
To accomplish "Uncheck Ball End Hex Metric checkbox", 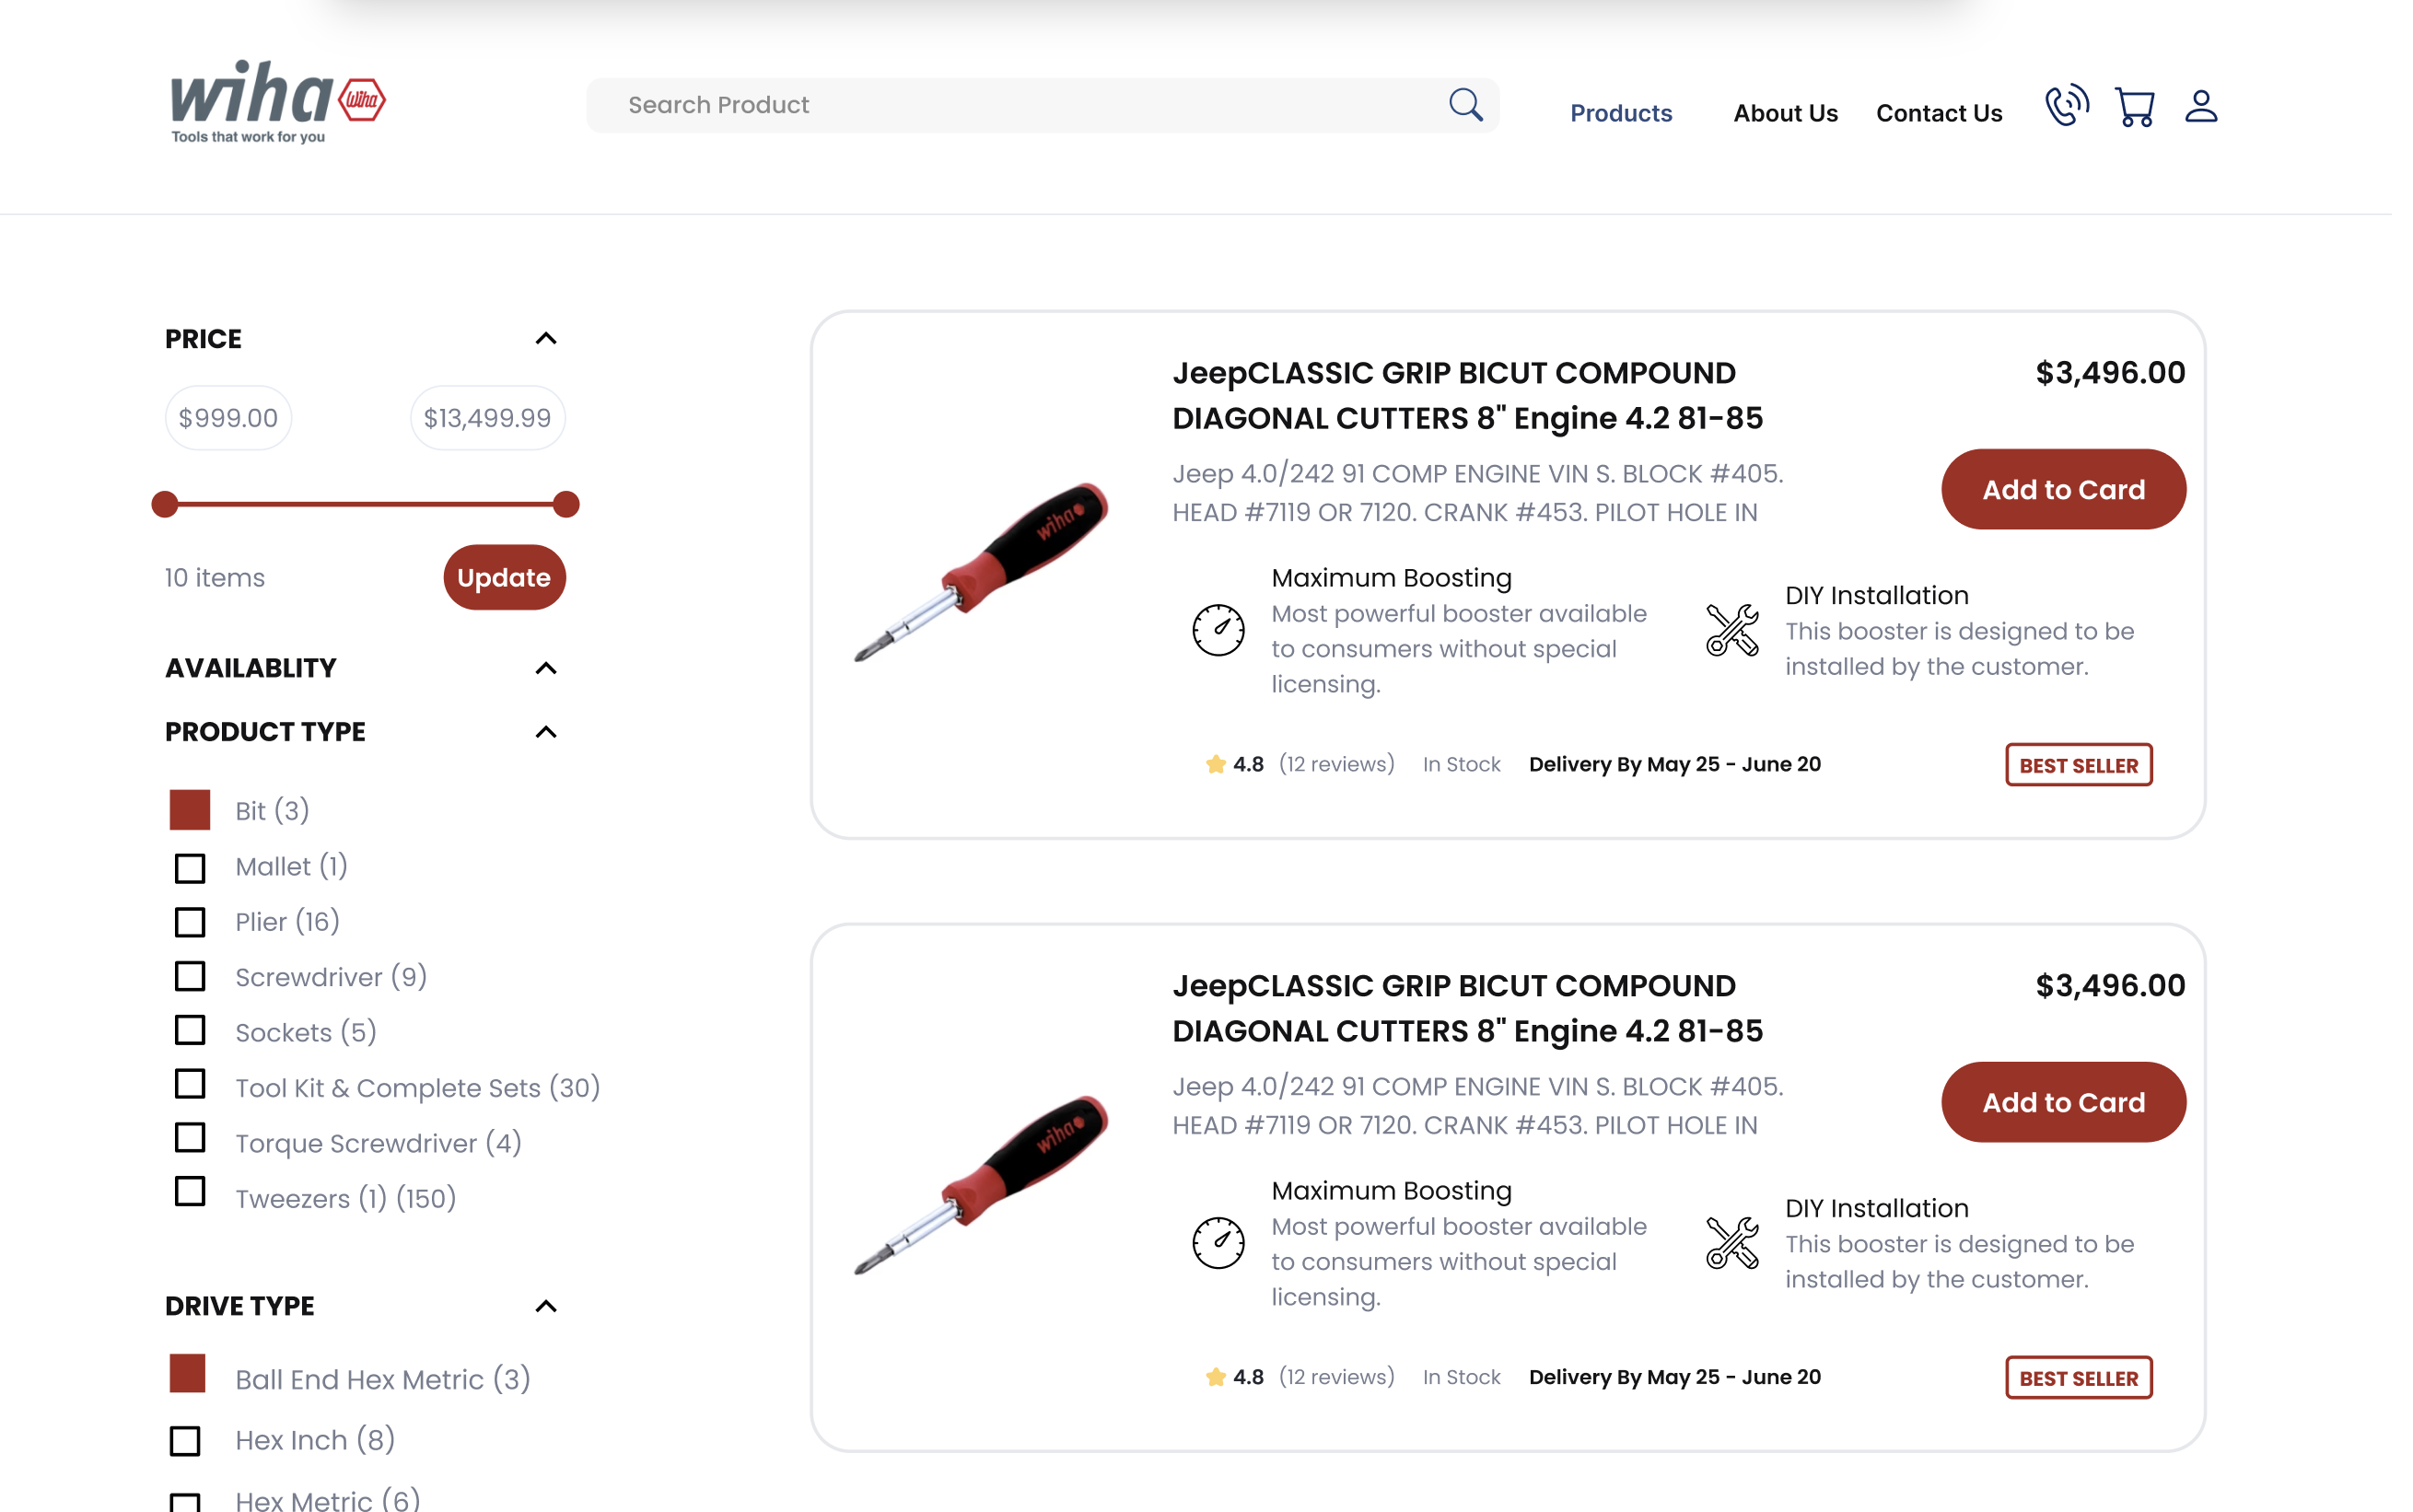I will click(x=187, y=1373).
